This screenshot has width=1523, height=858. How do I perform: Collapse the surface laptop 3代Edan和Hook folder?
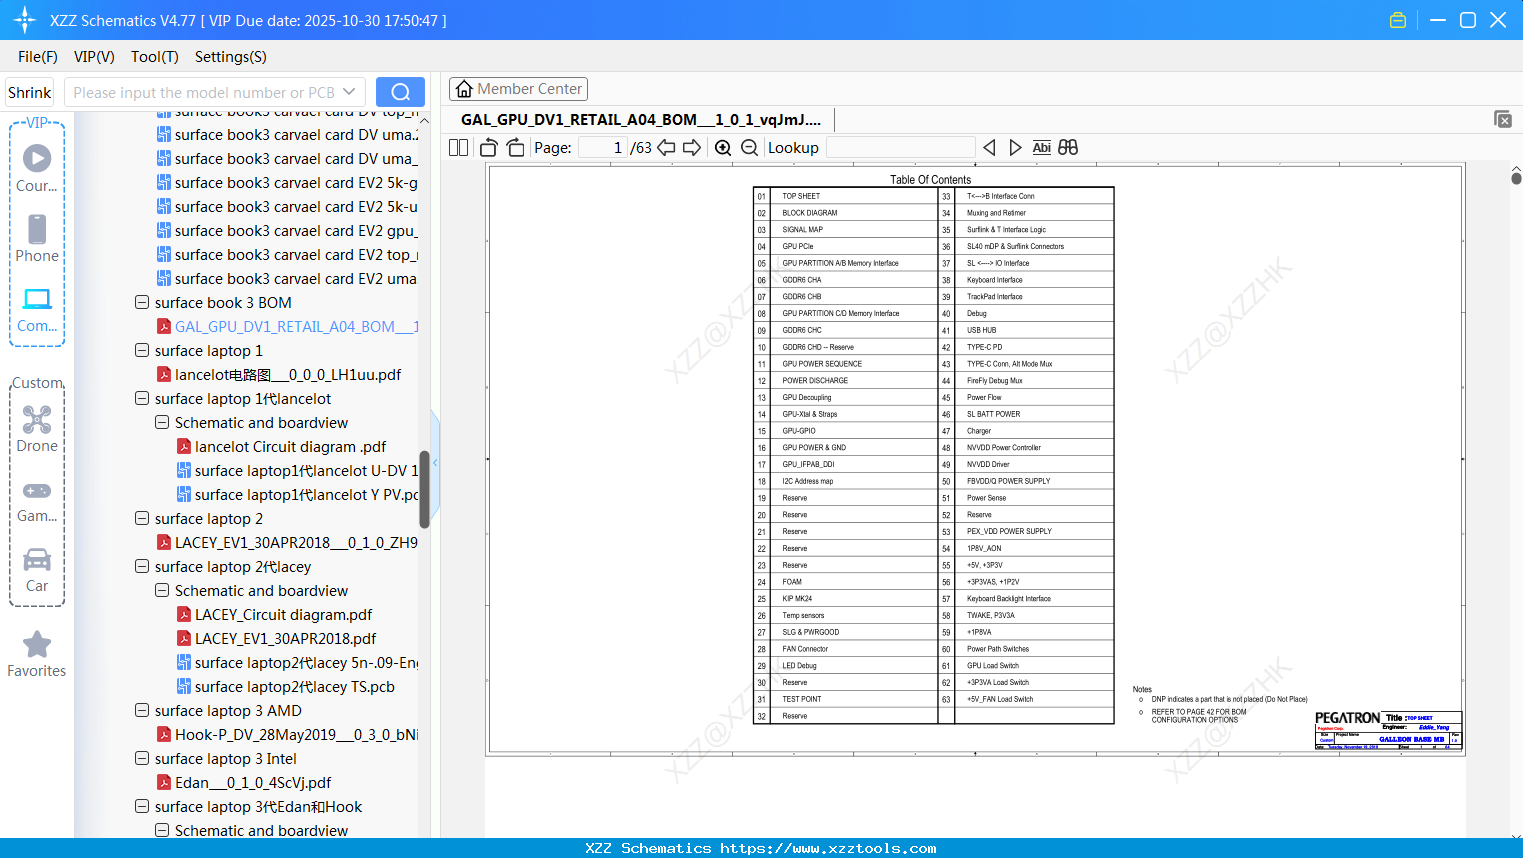142,807
